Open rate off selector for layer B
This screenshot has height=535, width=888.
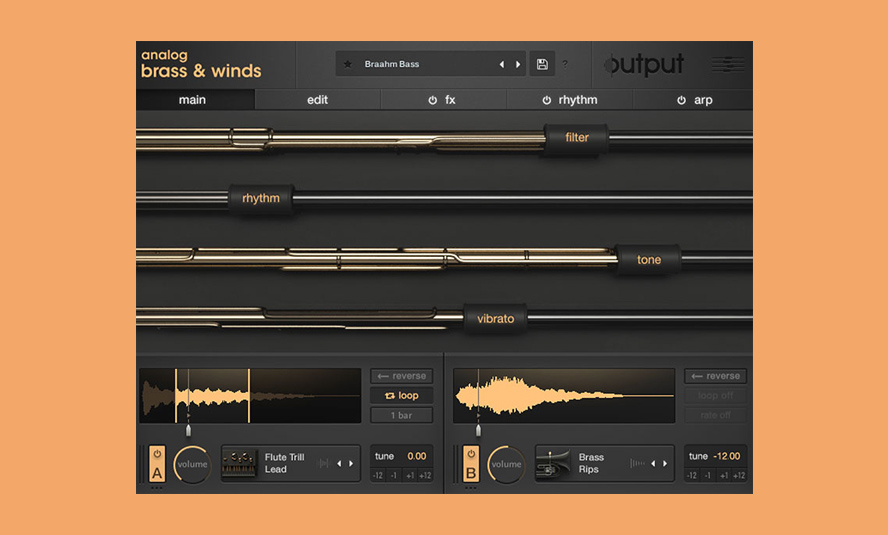coord(715,415)
